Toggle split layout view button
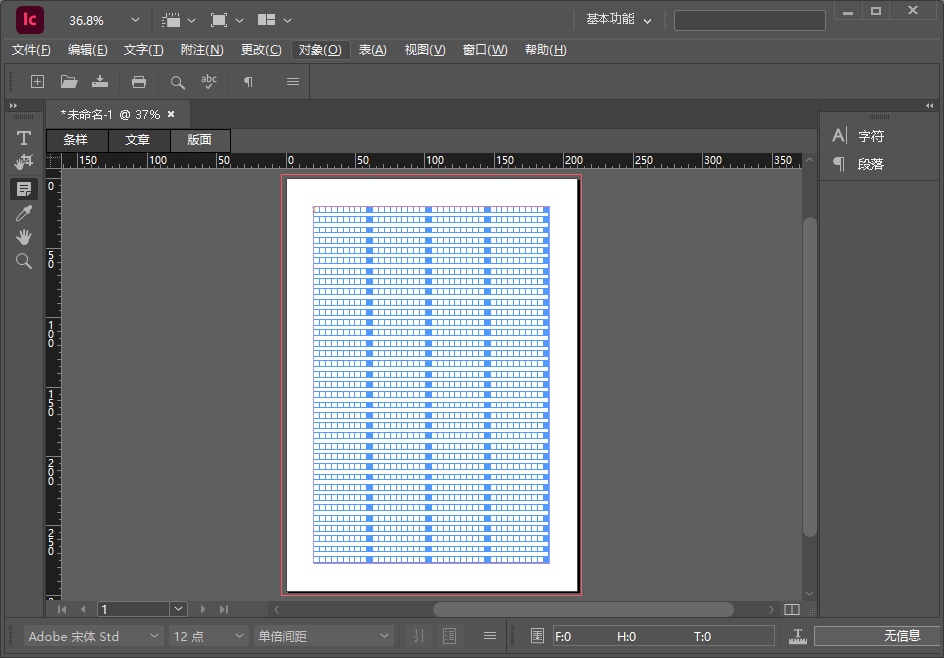Screen dimensions: 944x658 coord(792,609)
